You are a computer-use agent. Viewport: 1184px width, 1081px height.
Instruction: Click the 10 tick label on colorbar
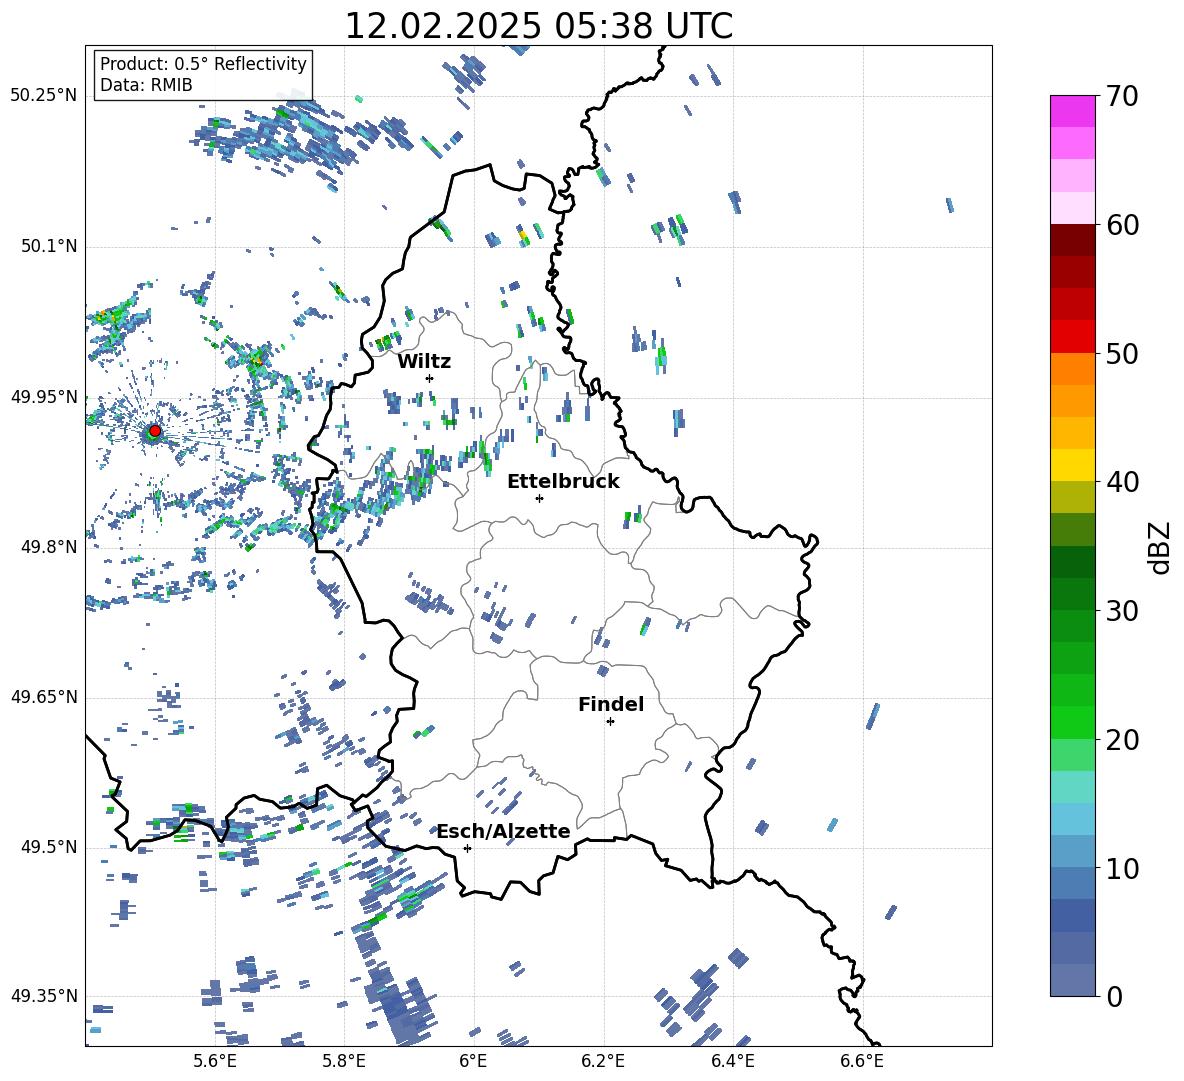coord(1122,868)
